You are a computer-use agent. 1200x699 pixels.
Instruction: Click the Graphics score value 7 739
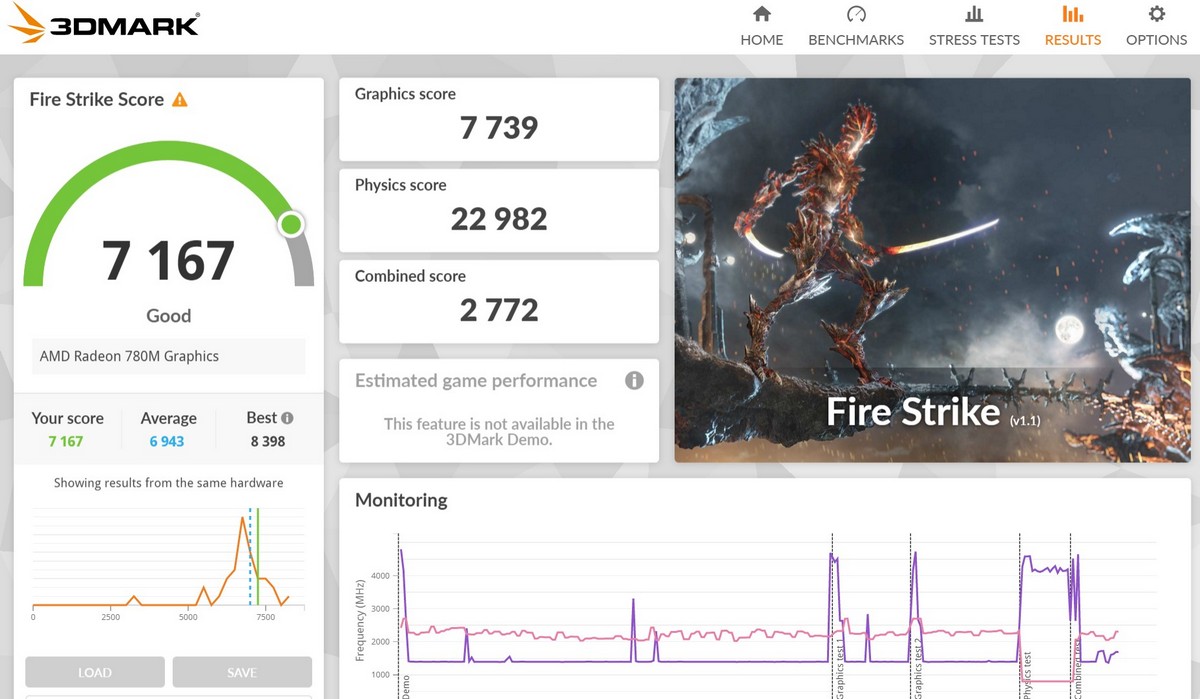point(499,128)
